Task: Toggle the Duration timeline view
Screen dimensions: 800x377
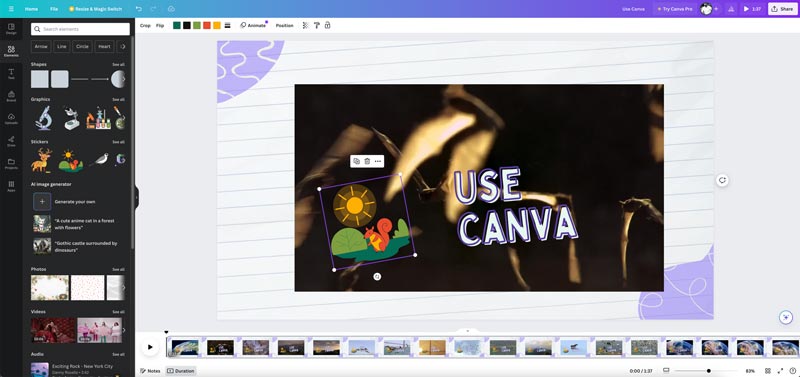Action: (x=181, y=371)
